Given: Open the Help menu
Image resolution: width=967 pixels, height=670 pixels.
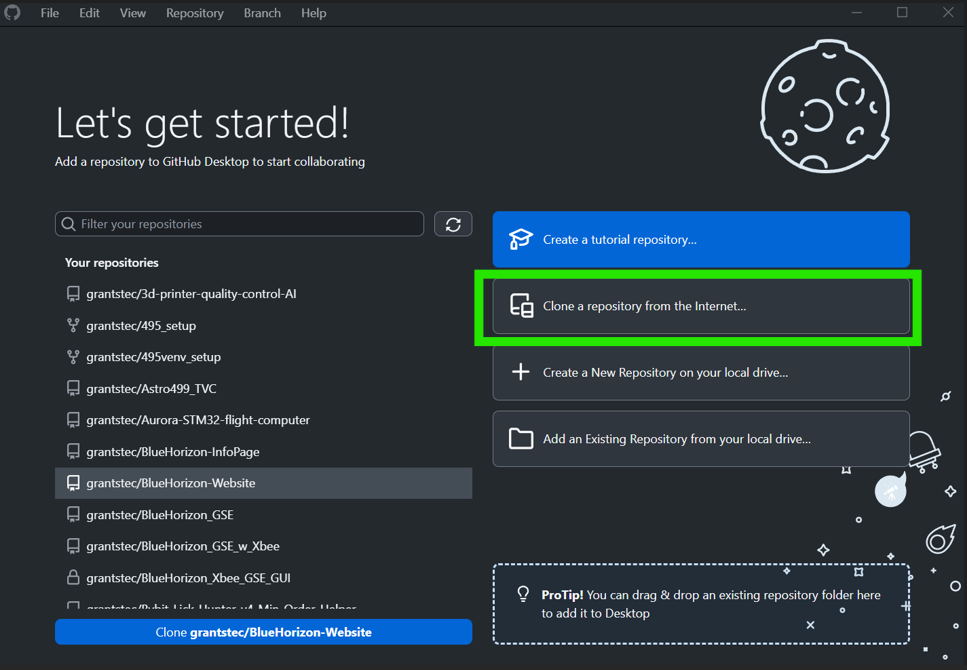Looking at the screenshot, I should click(313, 13).
